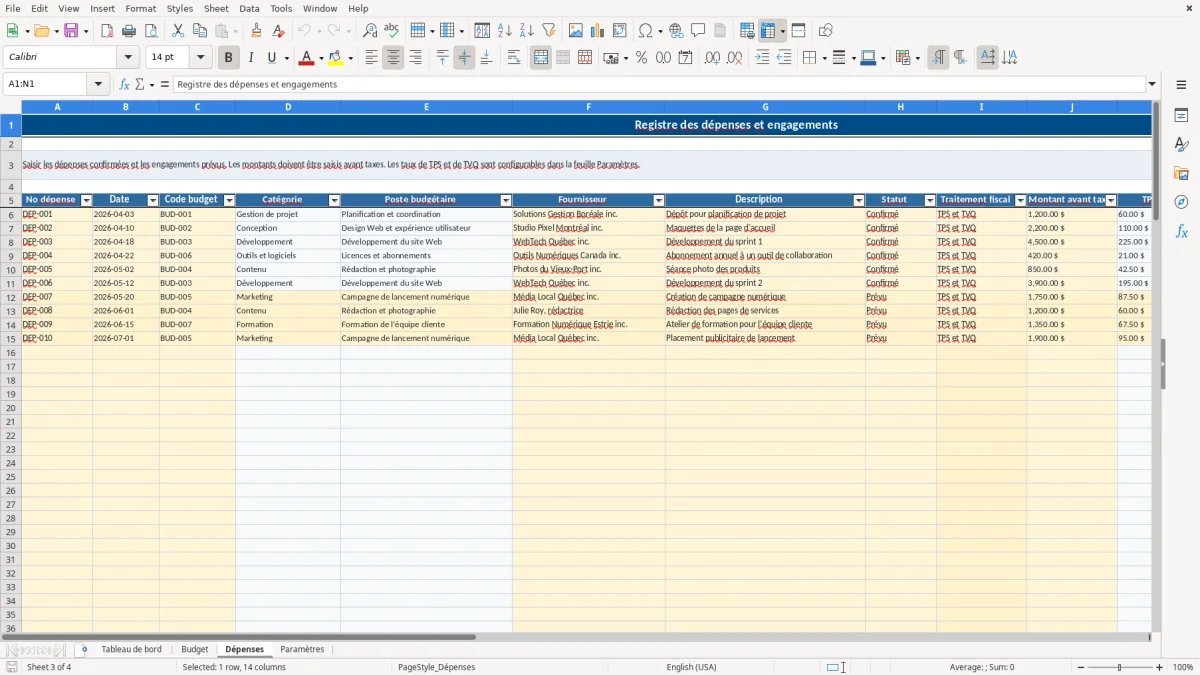This screenshot has width=1200, height=675.
Task: Sort descending with the Z-A arrow icon
Action: point(527,31)
